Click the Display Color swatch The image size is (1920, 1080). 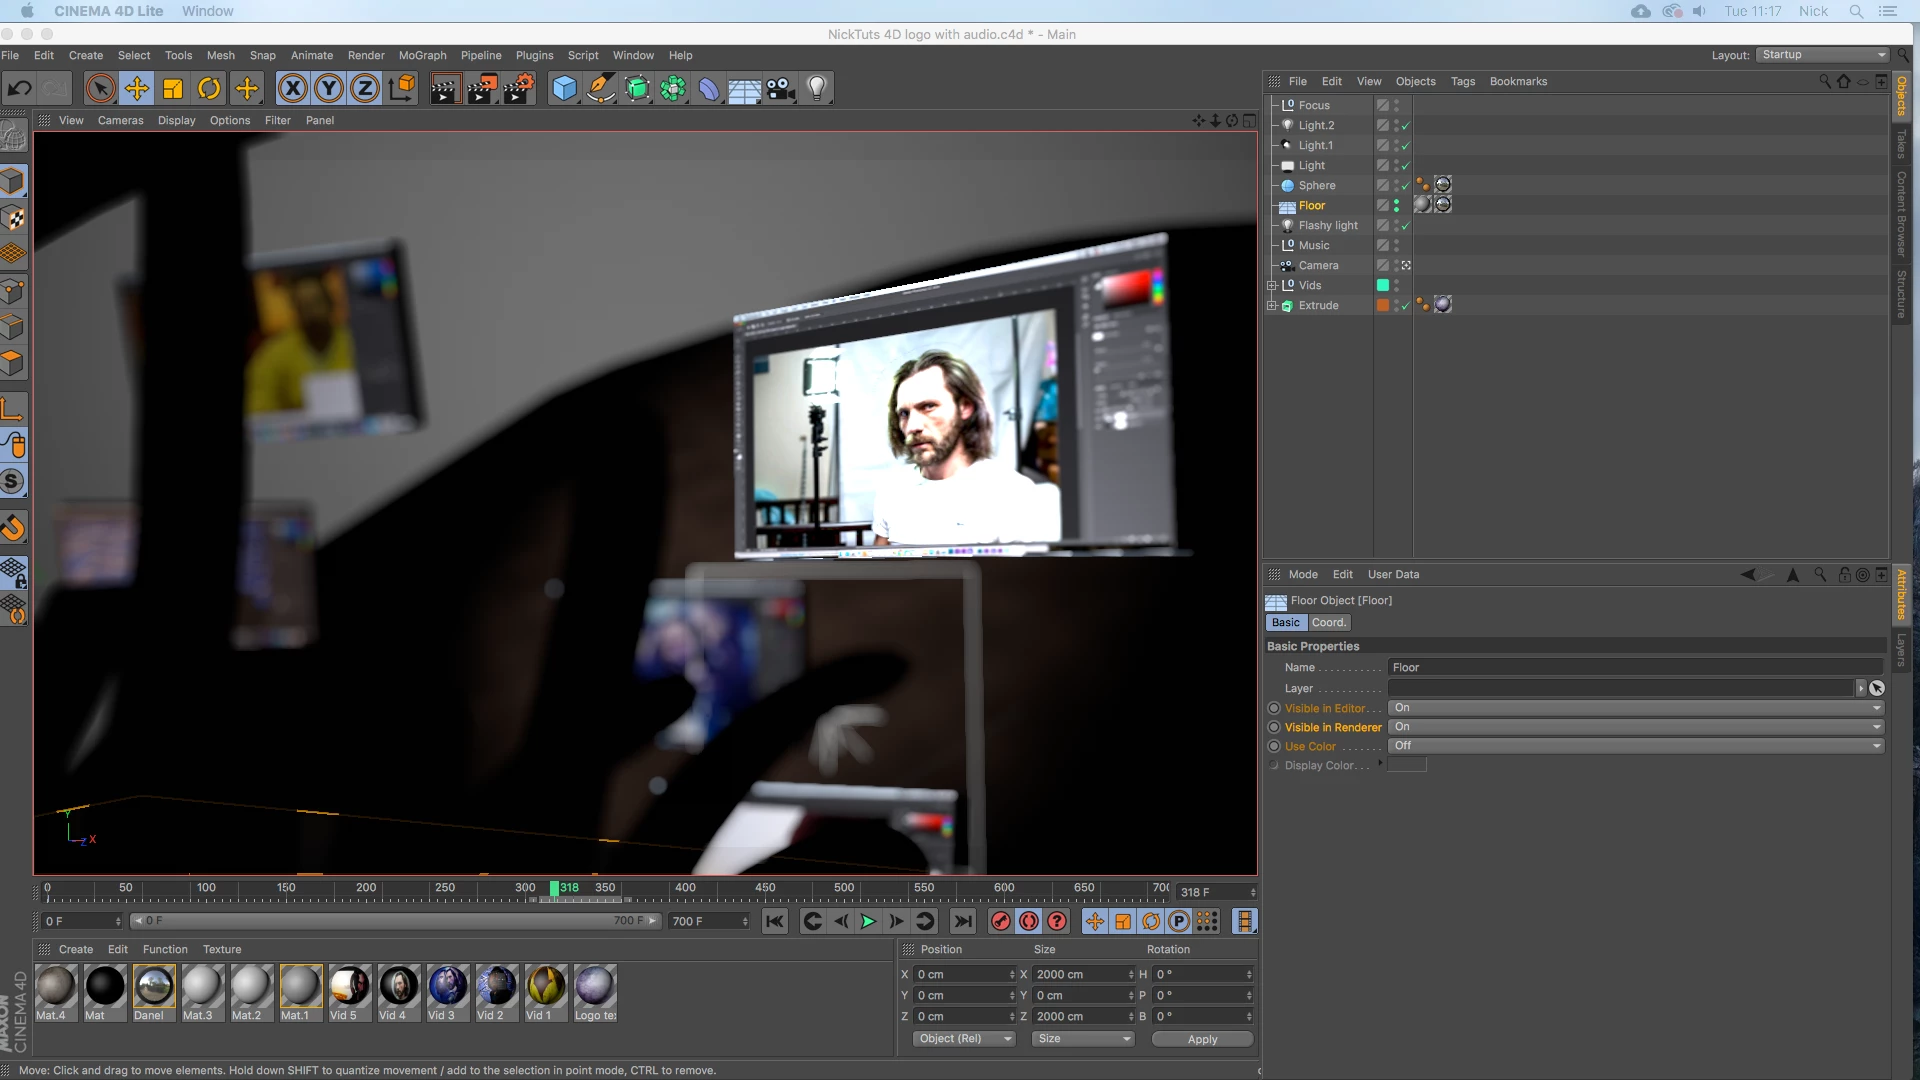pyautogui.click(x=1407, y=766)
